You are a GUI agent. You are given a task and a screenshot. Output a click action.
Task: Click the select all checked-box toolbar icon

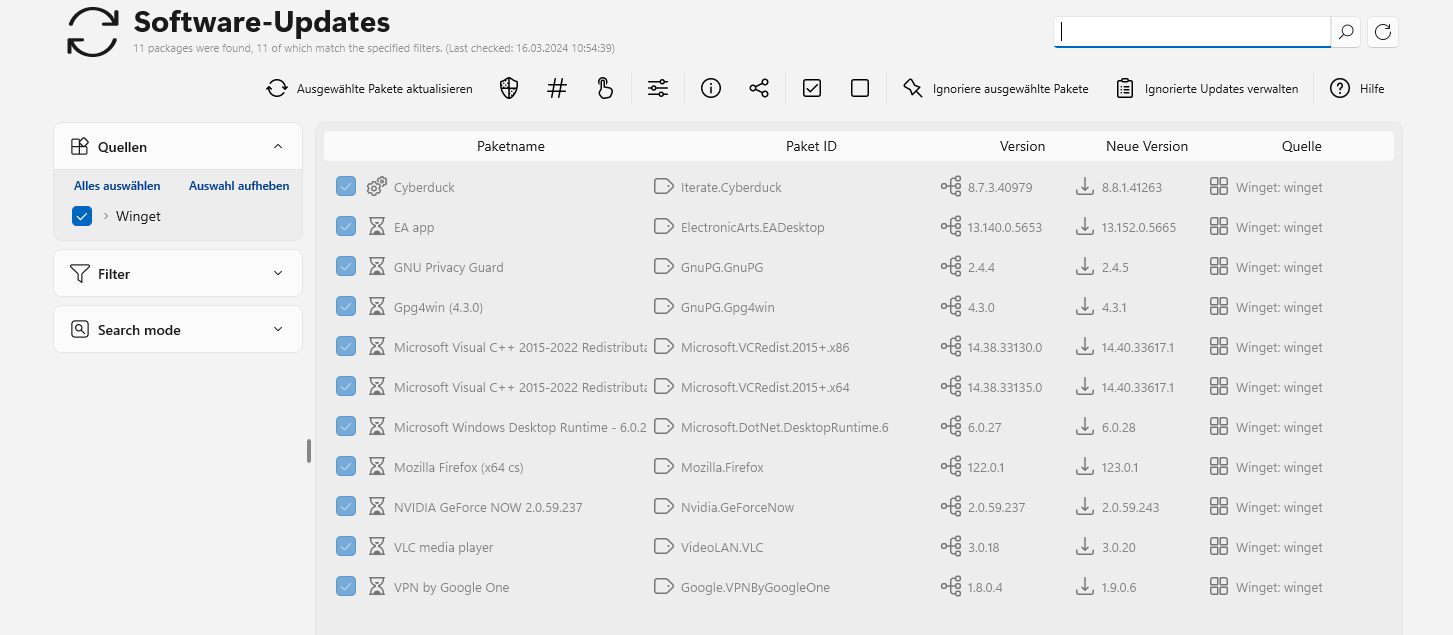point(812,89)
